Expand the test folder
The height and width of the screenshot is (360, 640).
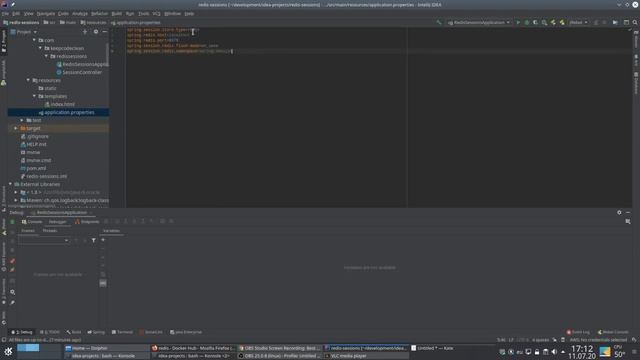[22, 120]
